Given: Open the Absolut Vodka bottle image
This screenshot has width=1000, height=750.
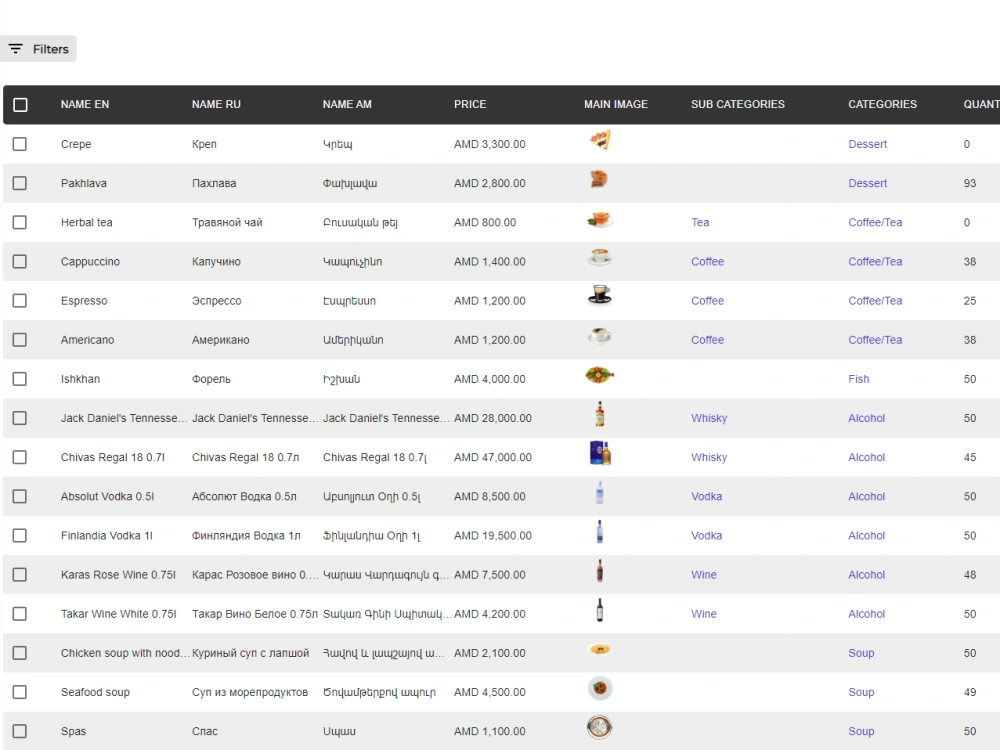Looking at the screenshot, I should [599, 492].
